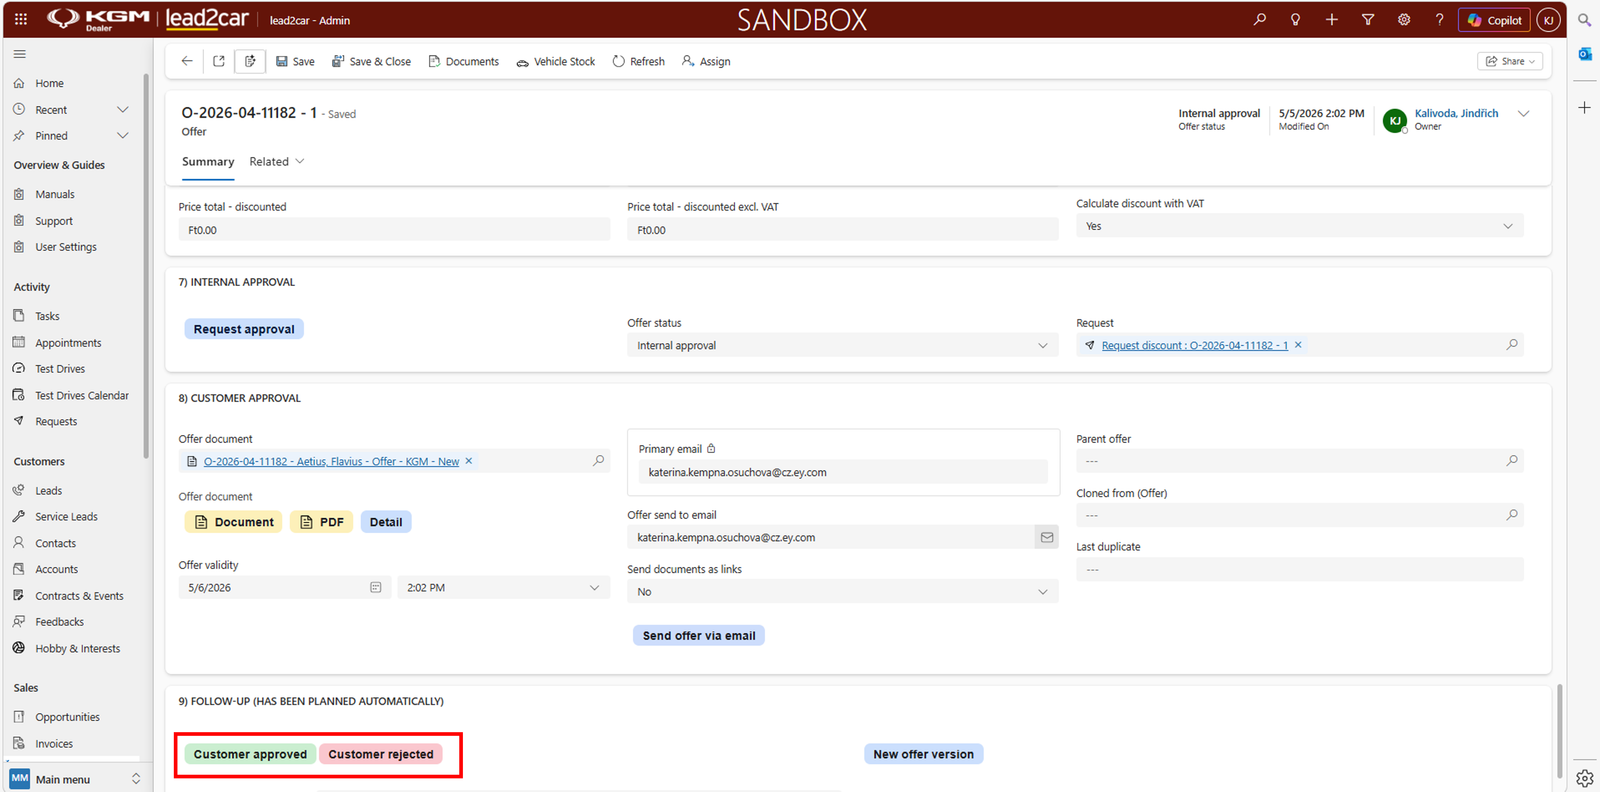The width and height of the screenshot is (1600, 792).
Task: Click the search magnifier in top bar
Action: coord(1260,19)
